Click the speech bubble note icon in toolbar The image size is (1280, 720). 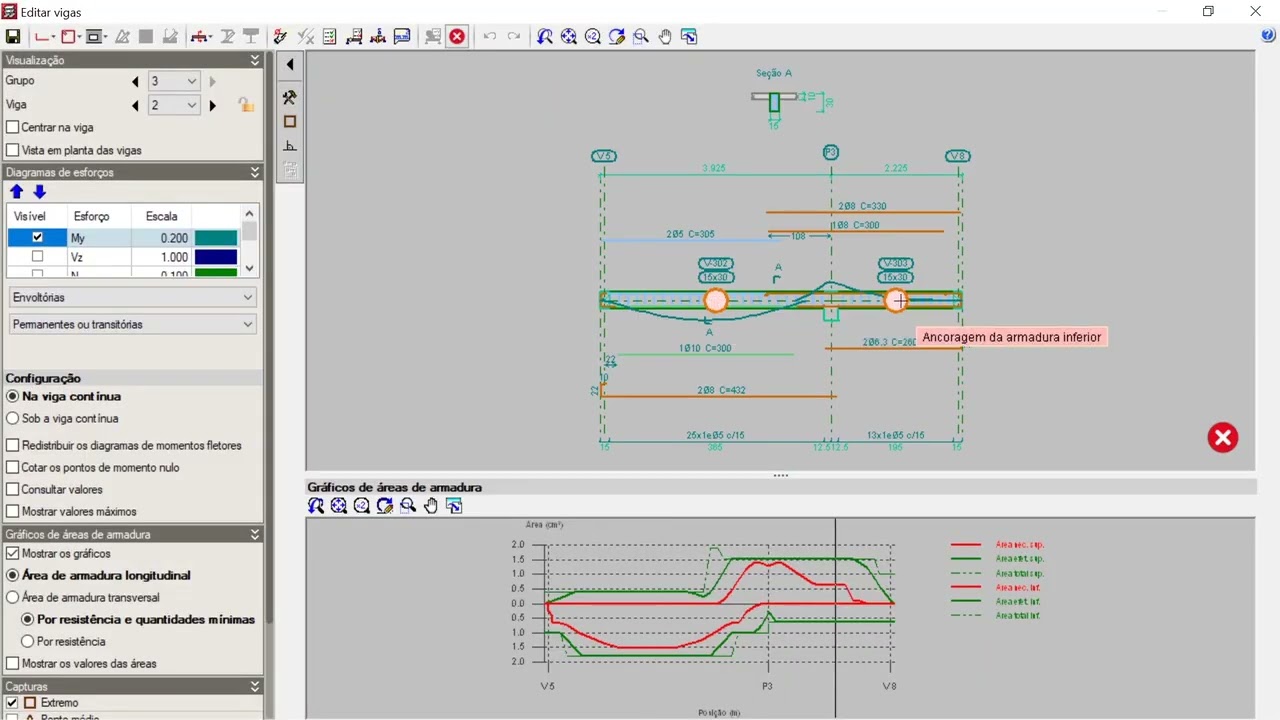pos(402,37)
